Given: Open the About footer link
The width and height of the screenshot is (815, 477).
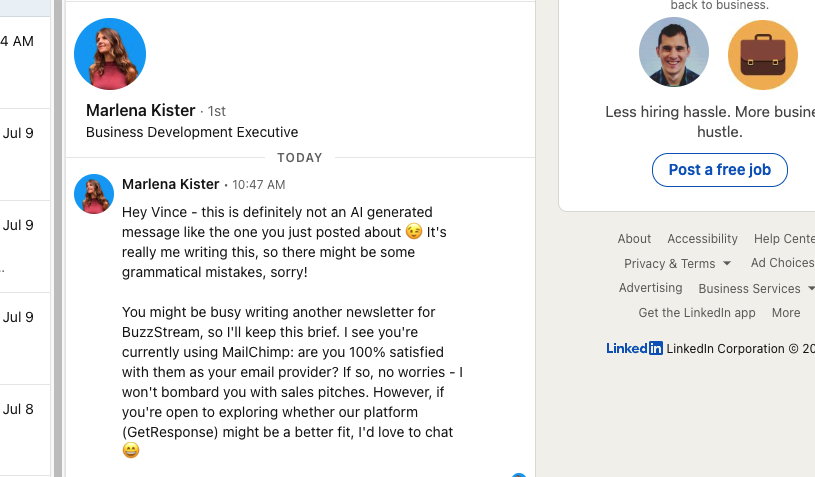Looking at the screenshot, I should (x=634, y=239).
